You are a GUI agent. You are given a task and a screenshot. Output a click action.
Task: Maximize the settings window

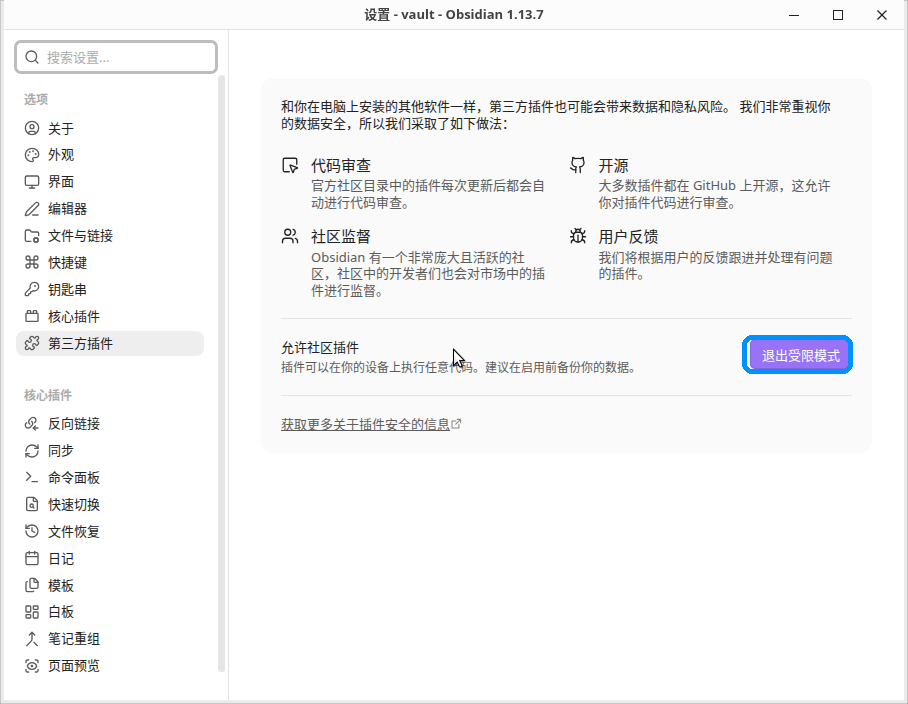click(838, 15)
